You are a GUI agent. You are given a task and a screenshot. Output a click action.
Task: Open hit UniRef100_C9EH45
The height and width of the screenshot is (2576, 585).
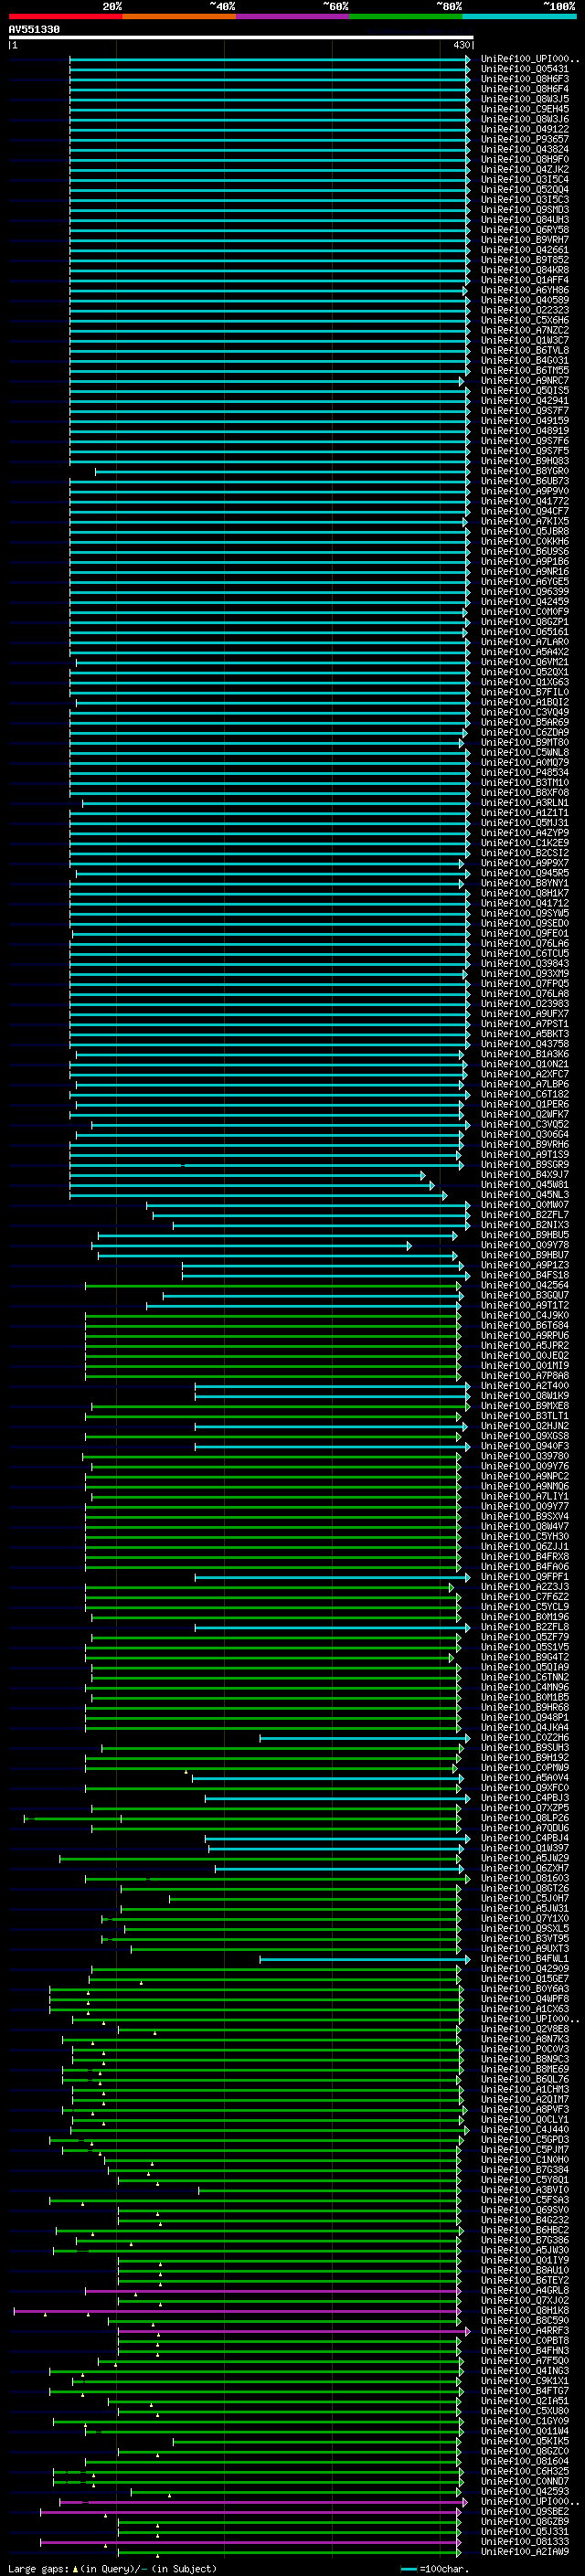point(525,109)
